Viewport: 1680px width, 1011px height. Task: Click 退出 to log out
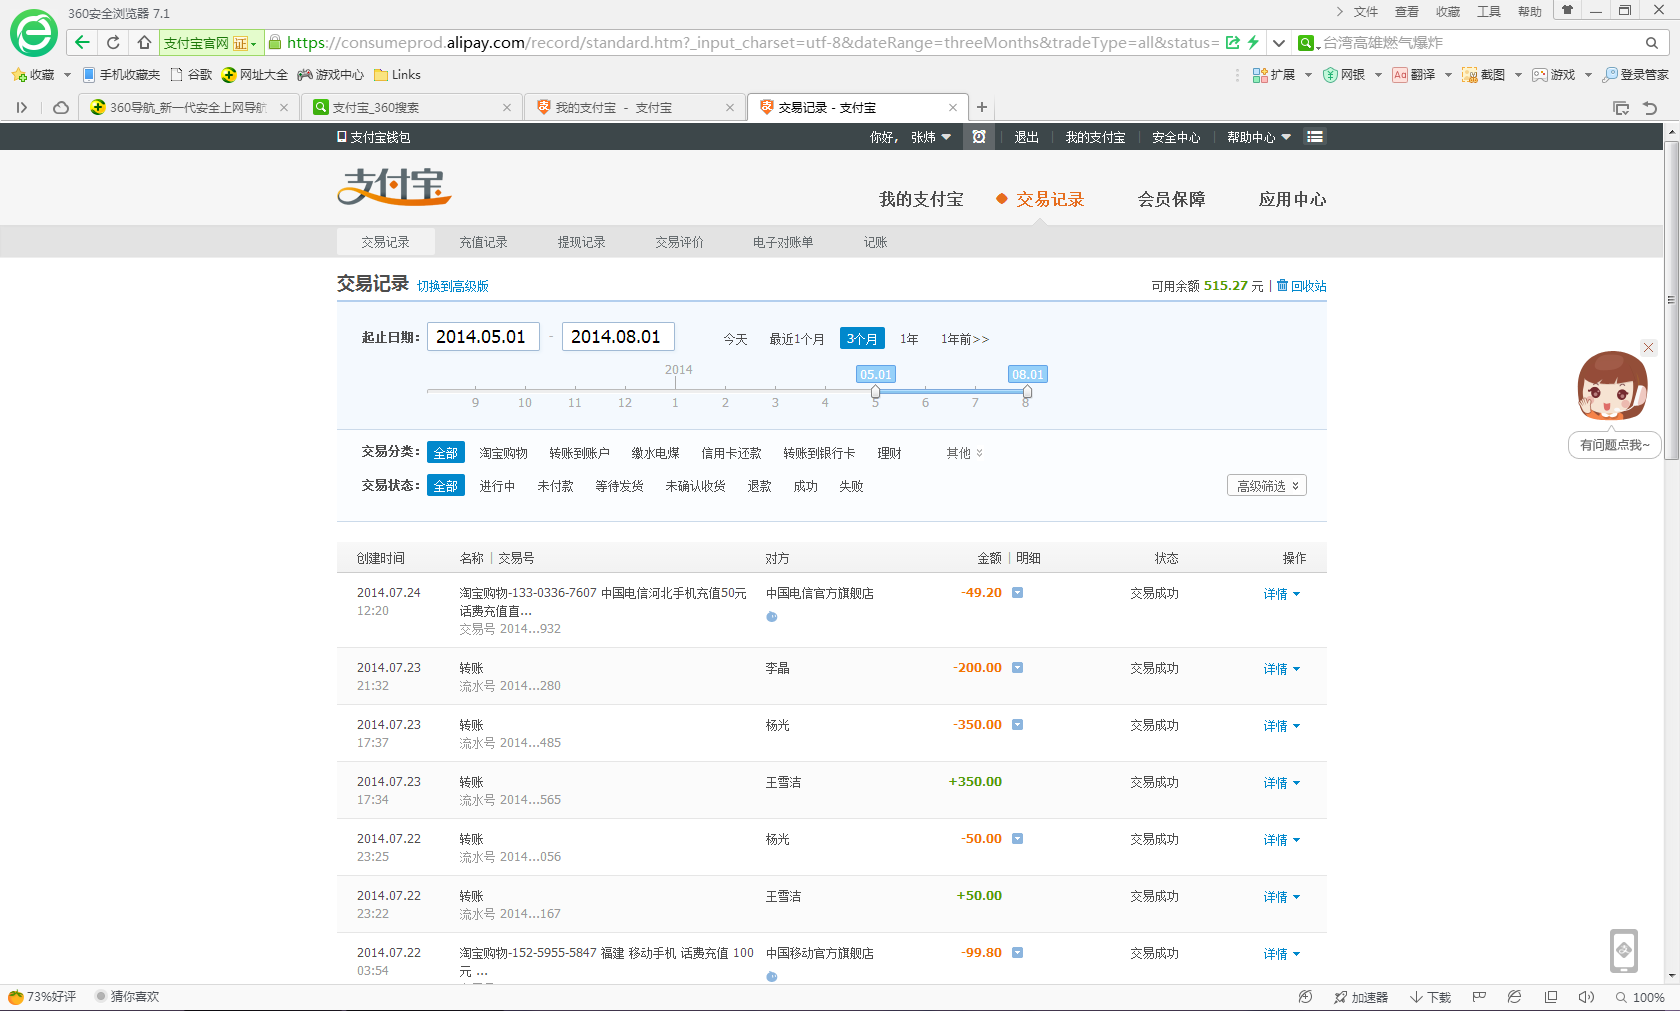[1026, 137]
